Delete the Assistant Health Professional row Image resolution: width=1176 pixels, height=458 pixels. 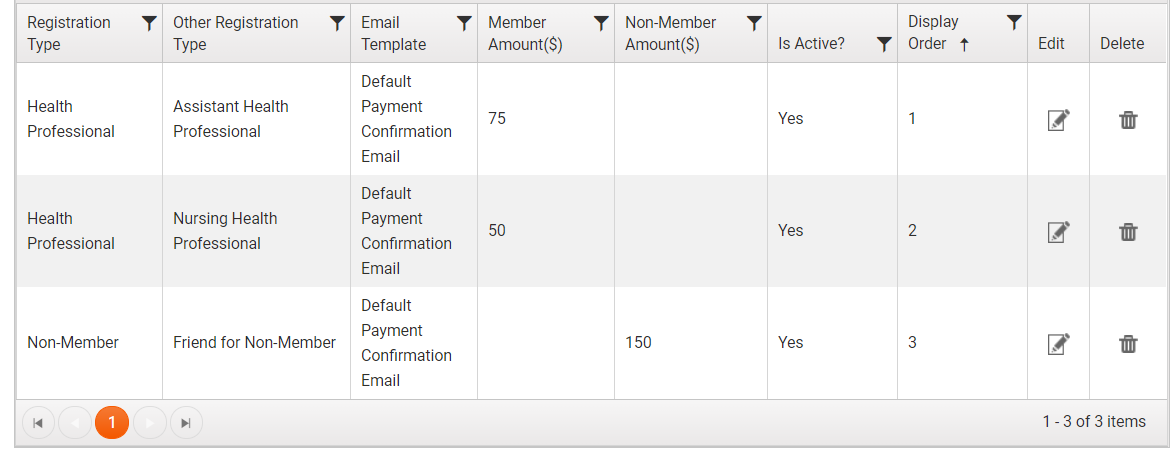(x=1128, y=120)
